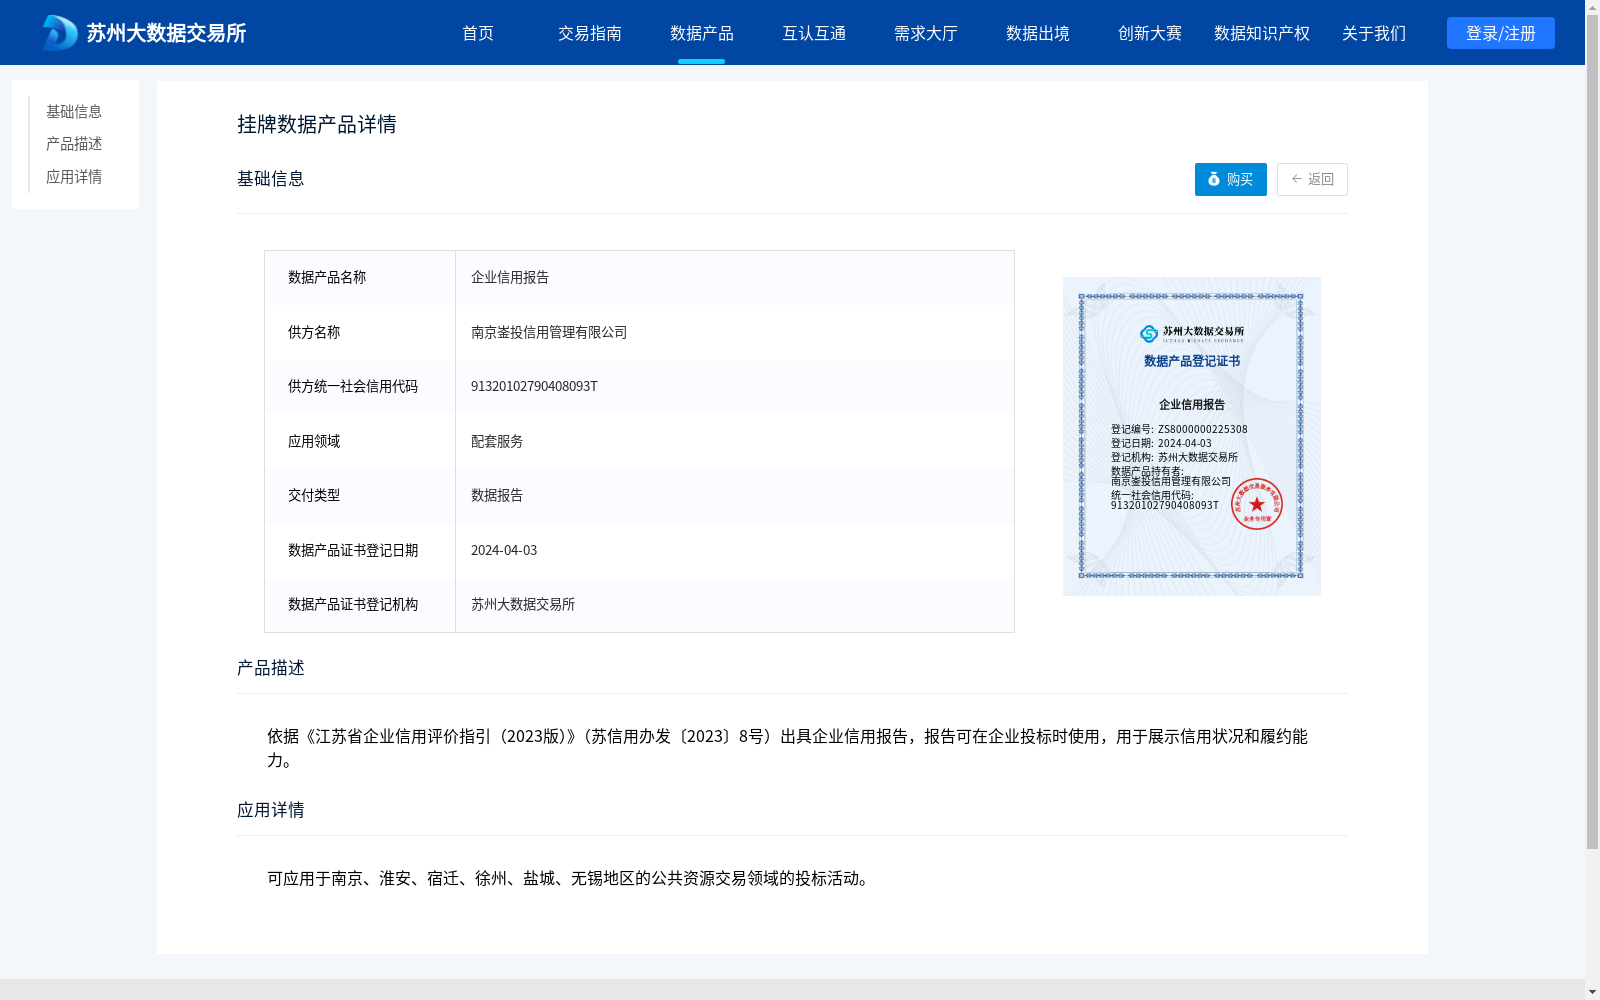Click the scrollbar down arrow
This screenshot has width=1600, height=1000.
click(x=1592, y=992)
